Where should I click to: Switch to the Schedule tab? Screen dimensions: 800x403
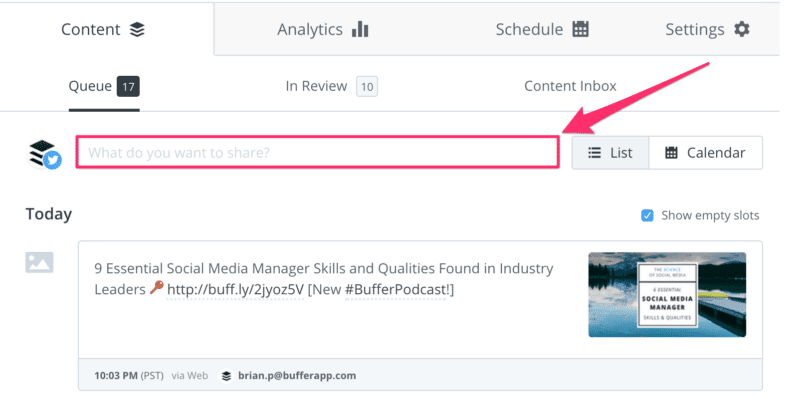pyautogui.click(x=542, y=29)
